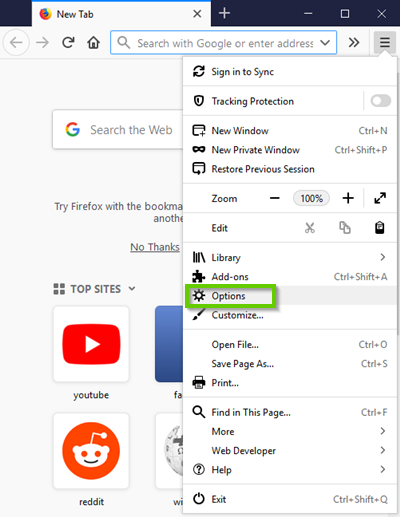This screenshot has height=517, width=400.
Task: Click the Sign in to Sync icon
Action: 199,71
